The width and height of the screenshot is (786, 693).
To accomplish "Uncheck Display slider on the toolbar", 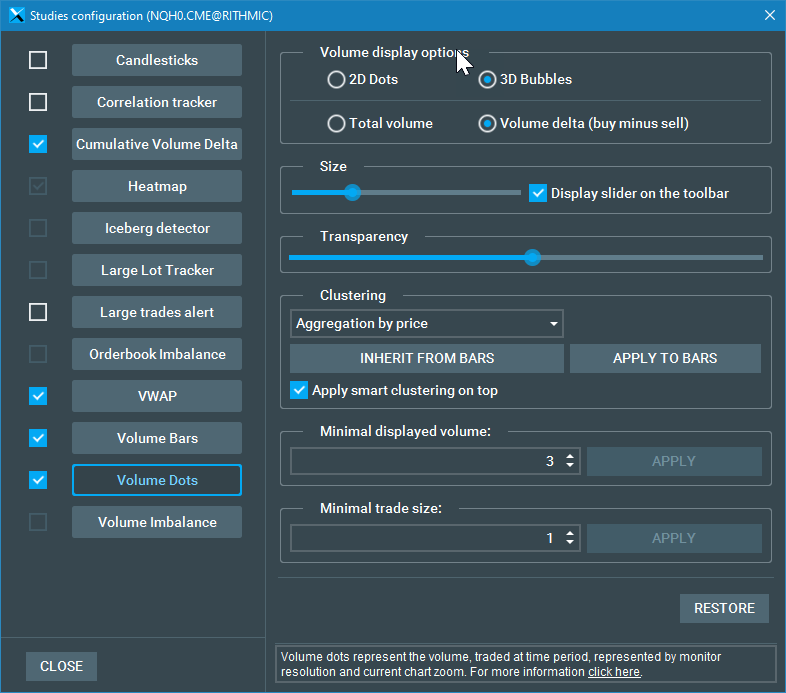I will (x=538, y=193).
